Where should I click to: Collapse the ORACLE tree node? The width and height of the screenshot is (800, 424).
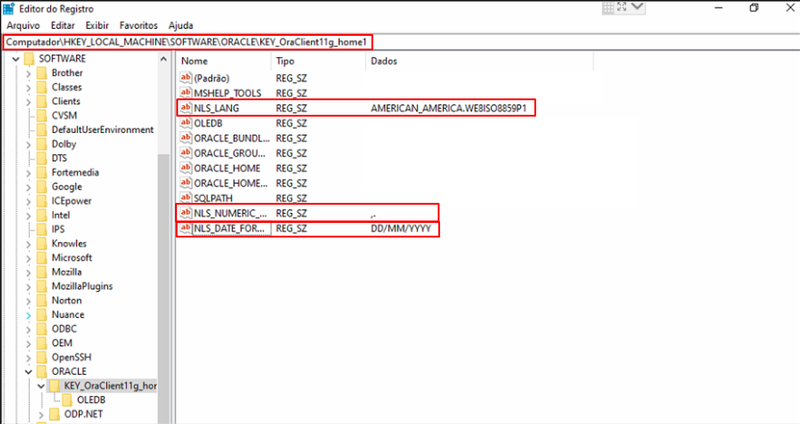coord(29,371)
